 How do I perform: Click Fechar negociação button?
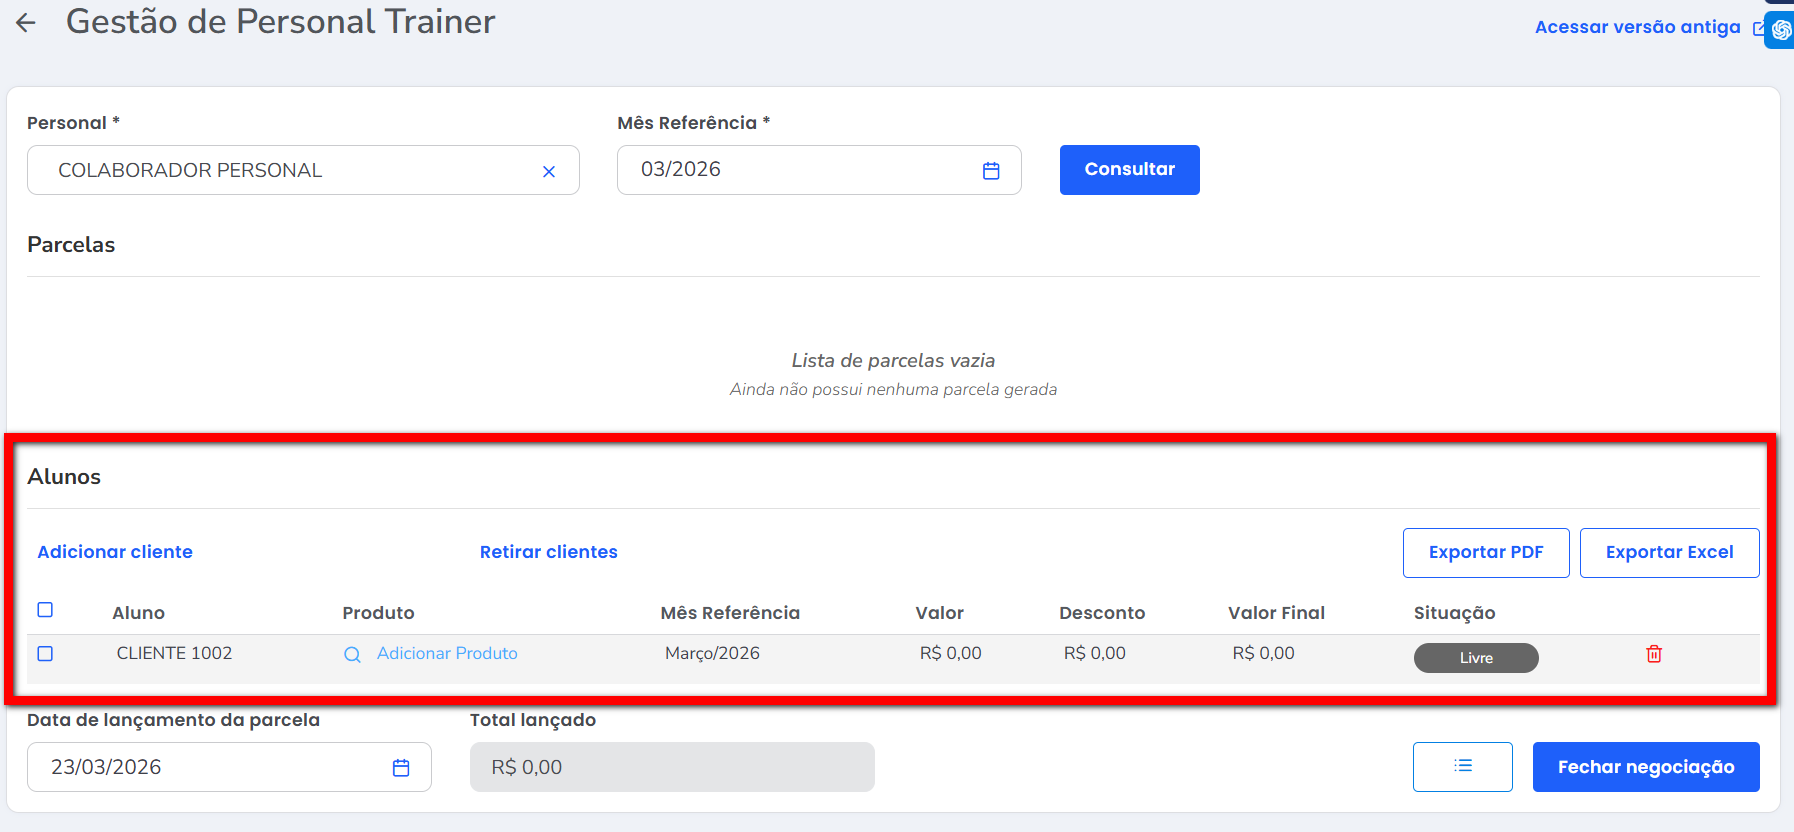(x=1645, y=767)
